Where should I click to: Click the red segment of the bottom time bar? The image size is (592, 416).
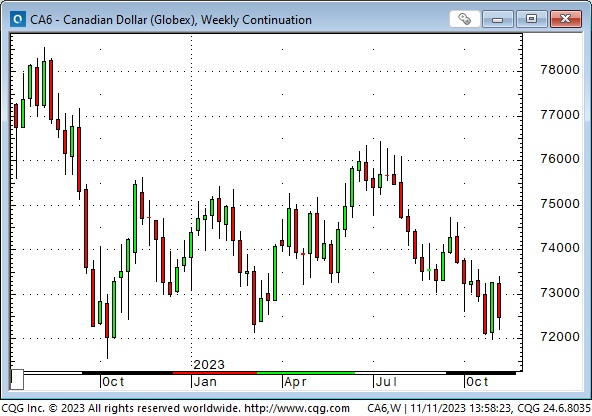(x=215, y=373)
